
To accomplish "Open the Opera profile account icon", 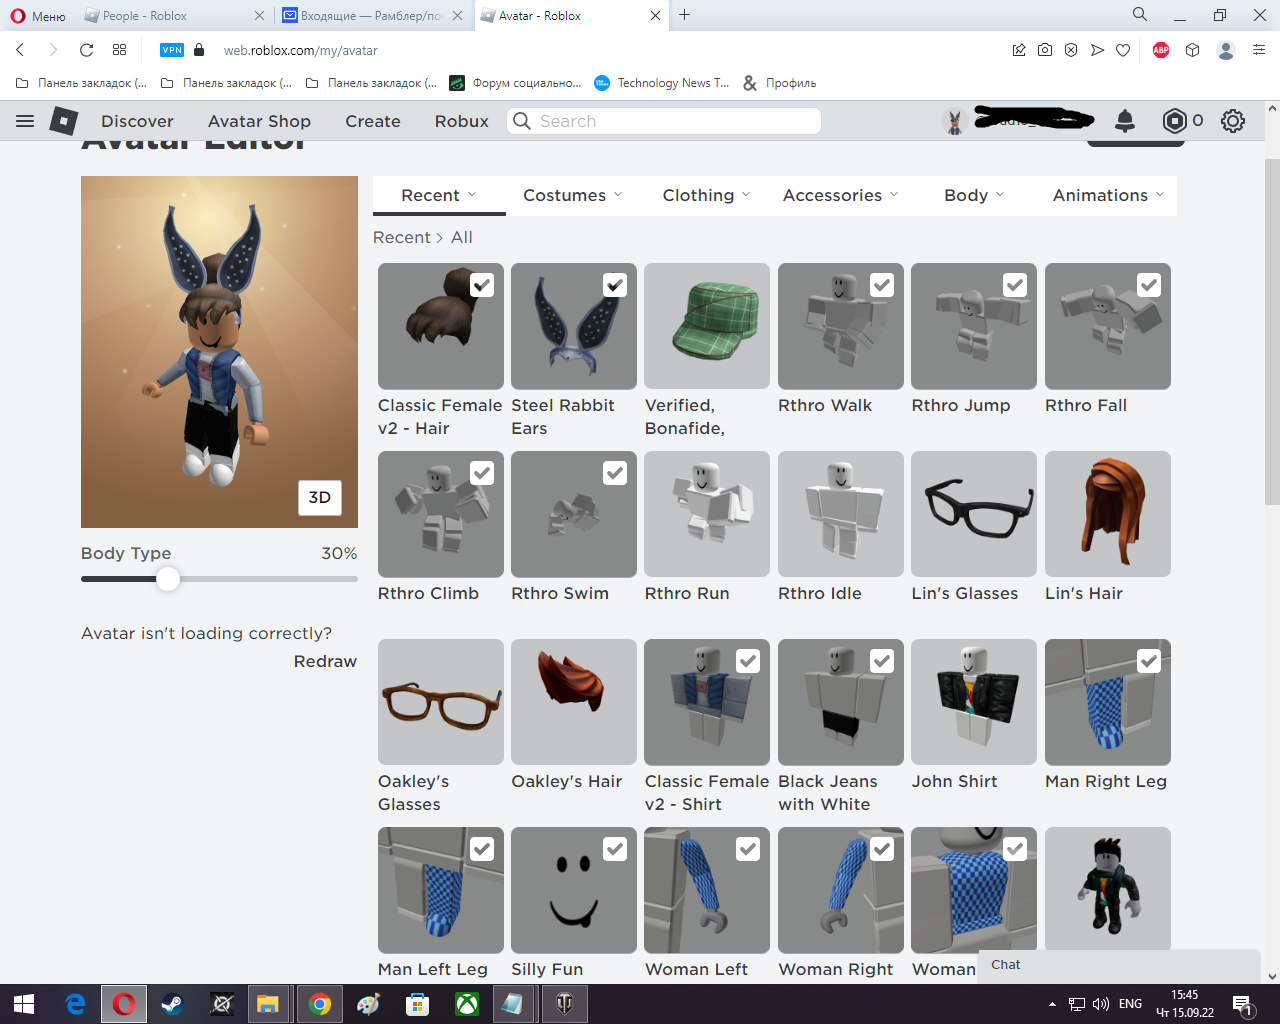I will (x=1226, y=50).
